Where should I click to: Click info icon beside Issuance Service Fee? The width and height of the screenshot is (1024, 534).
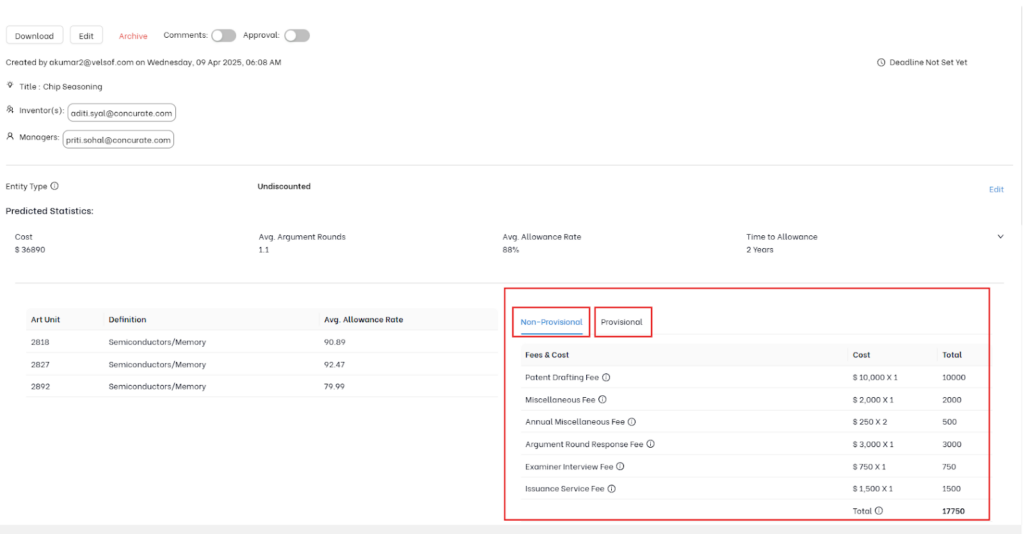(611, 489)
